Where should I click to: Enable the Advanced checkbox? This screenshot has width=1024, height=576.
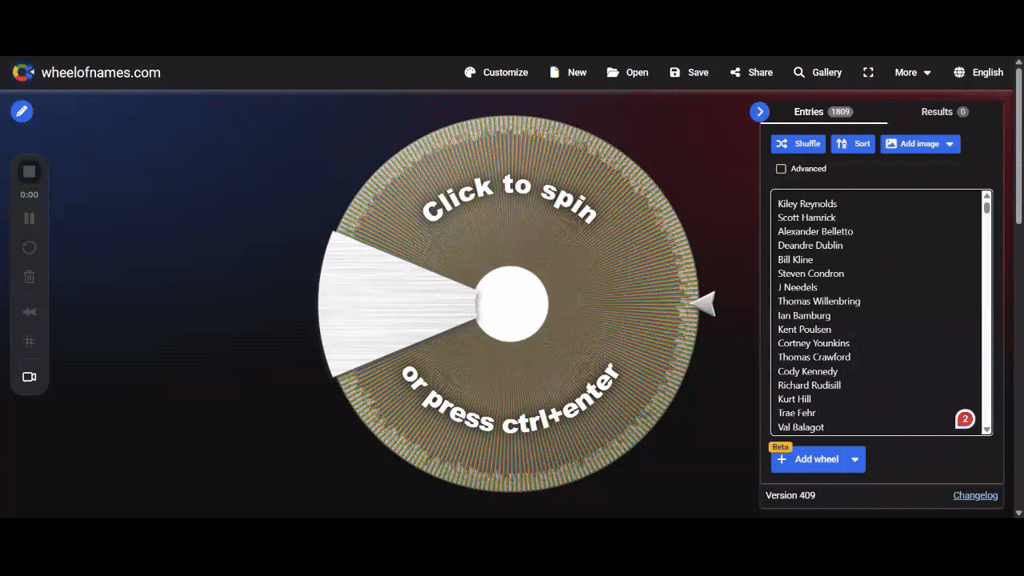tap(781, 168)
